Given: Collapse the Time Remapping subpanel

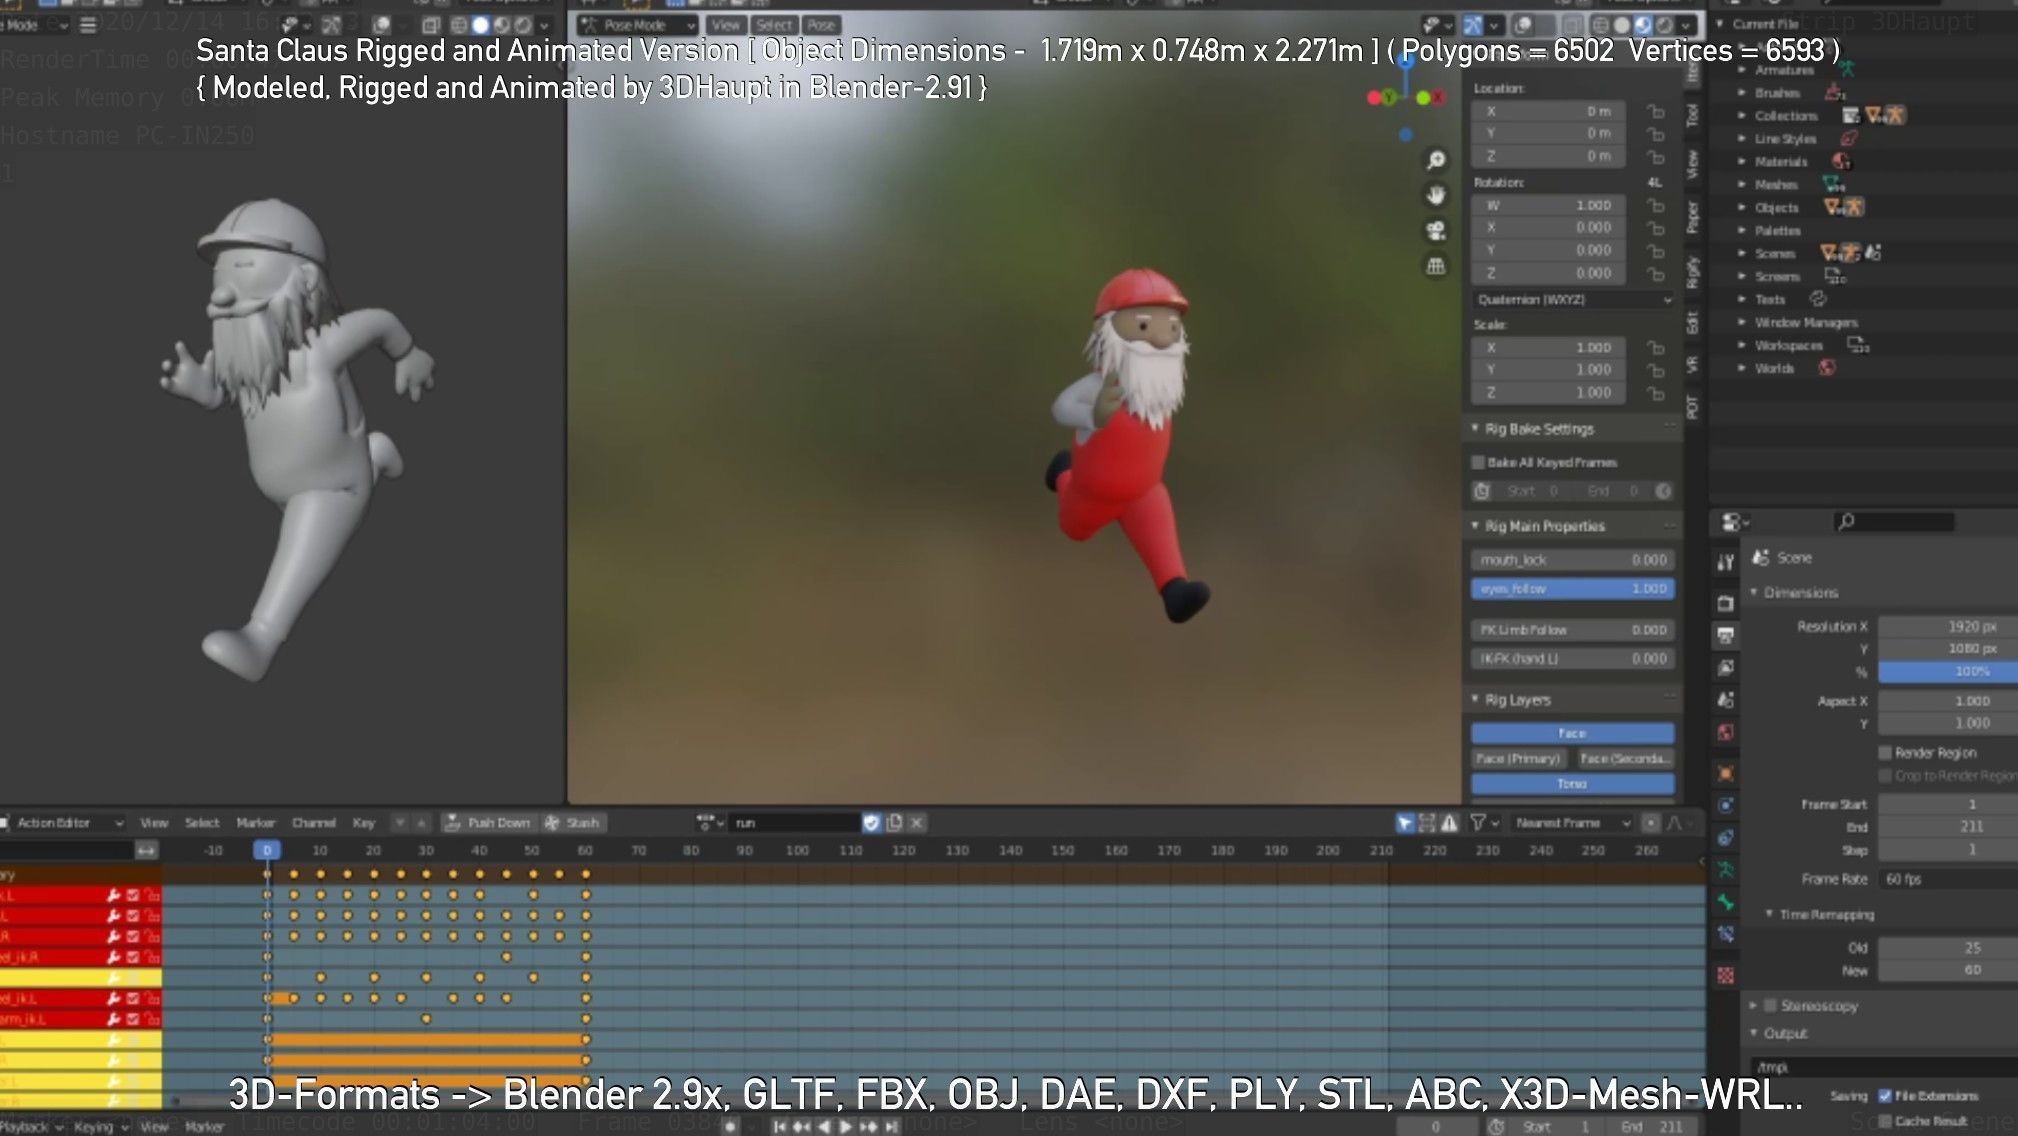Looking at the screenshot, I should pyautogui.click(x=1769, y=914).
